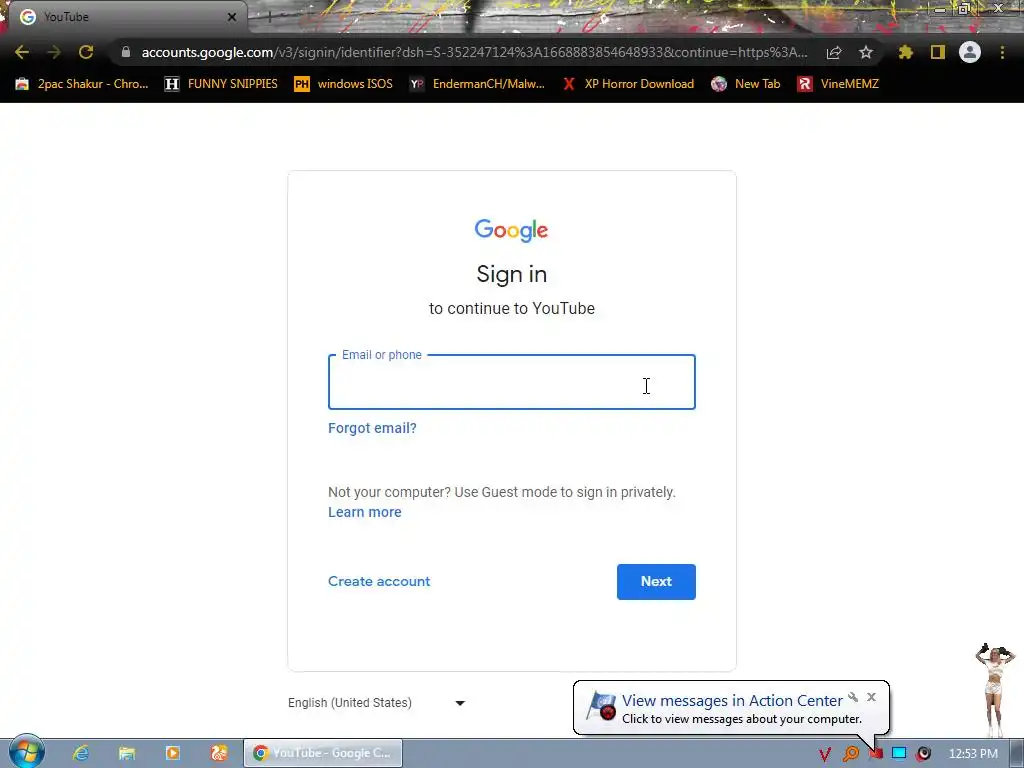Open the windows ISOS bookmark
Image resolution: width=1024 pixels, height=768 pixels.
coord(344,84)
